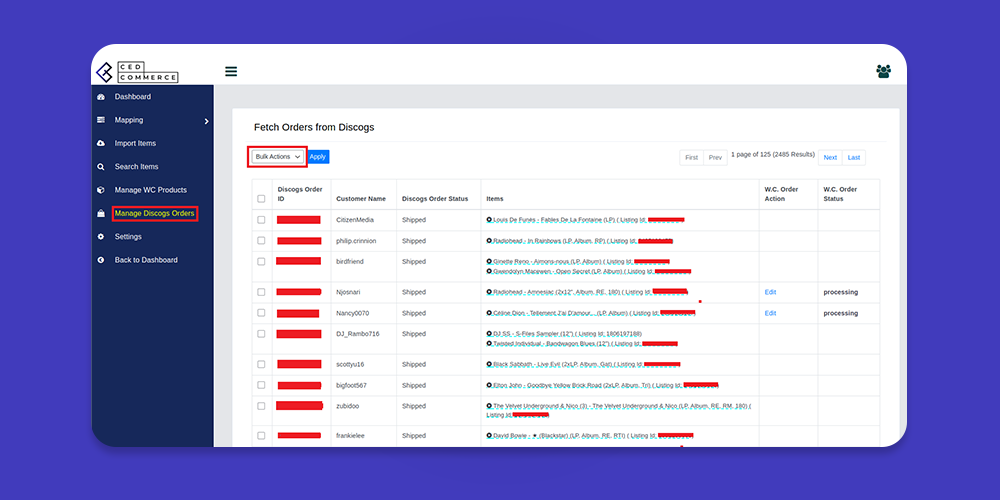
Task: Check the bigfoot567 order row
Action: [x=261, y=385]
